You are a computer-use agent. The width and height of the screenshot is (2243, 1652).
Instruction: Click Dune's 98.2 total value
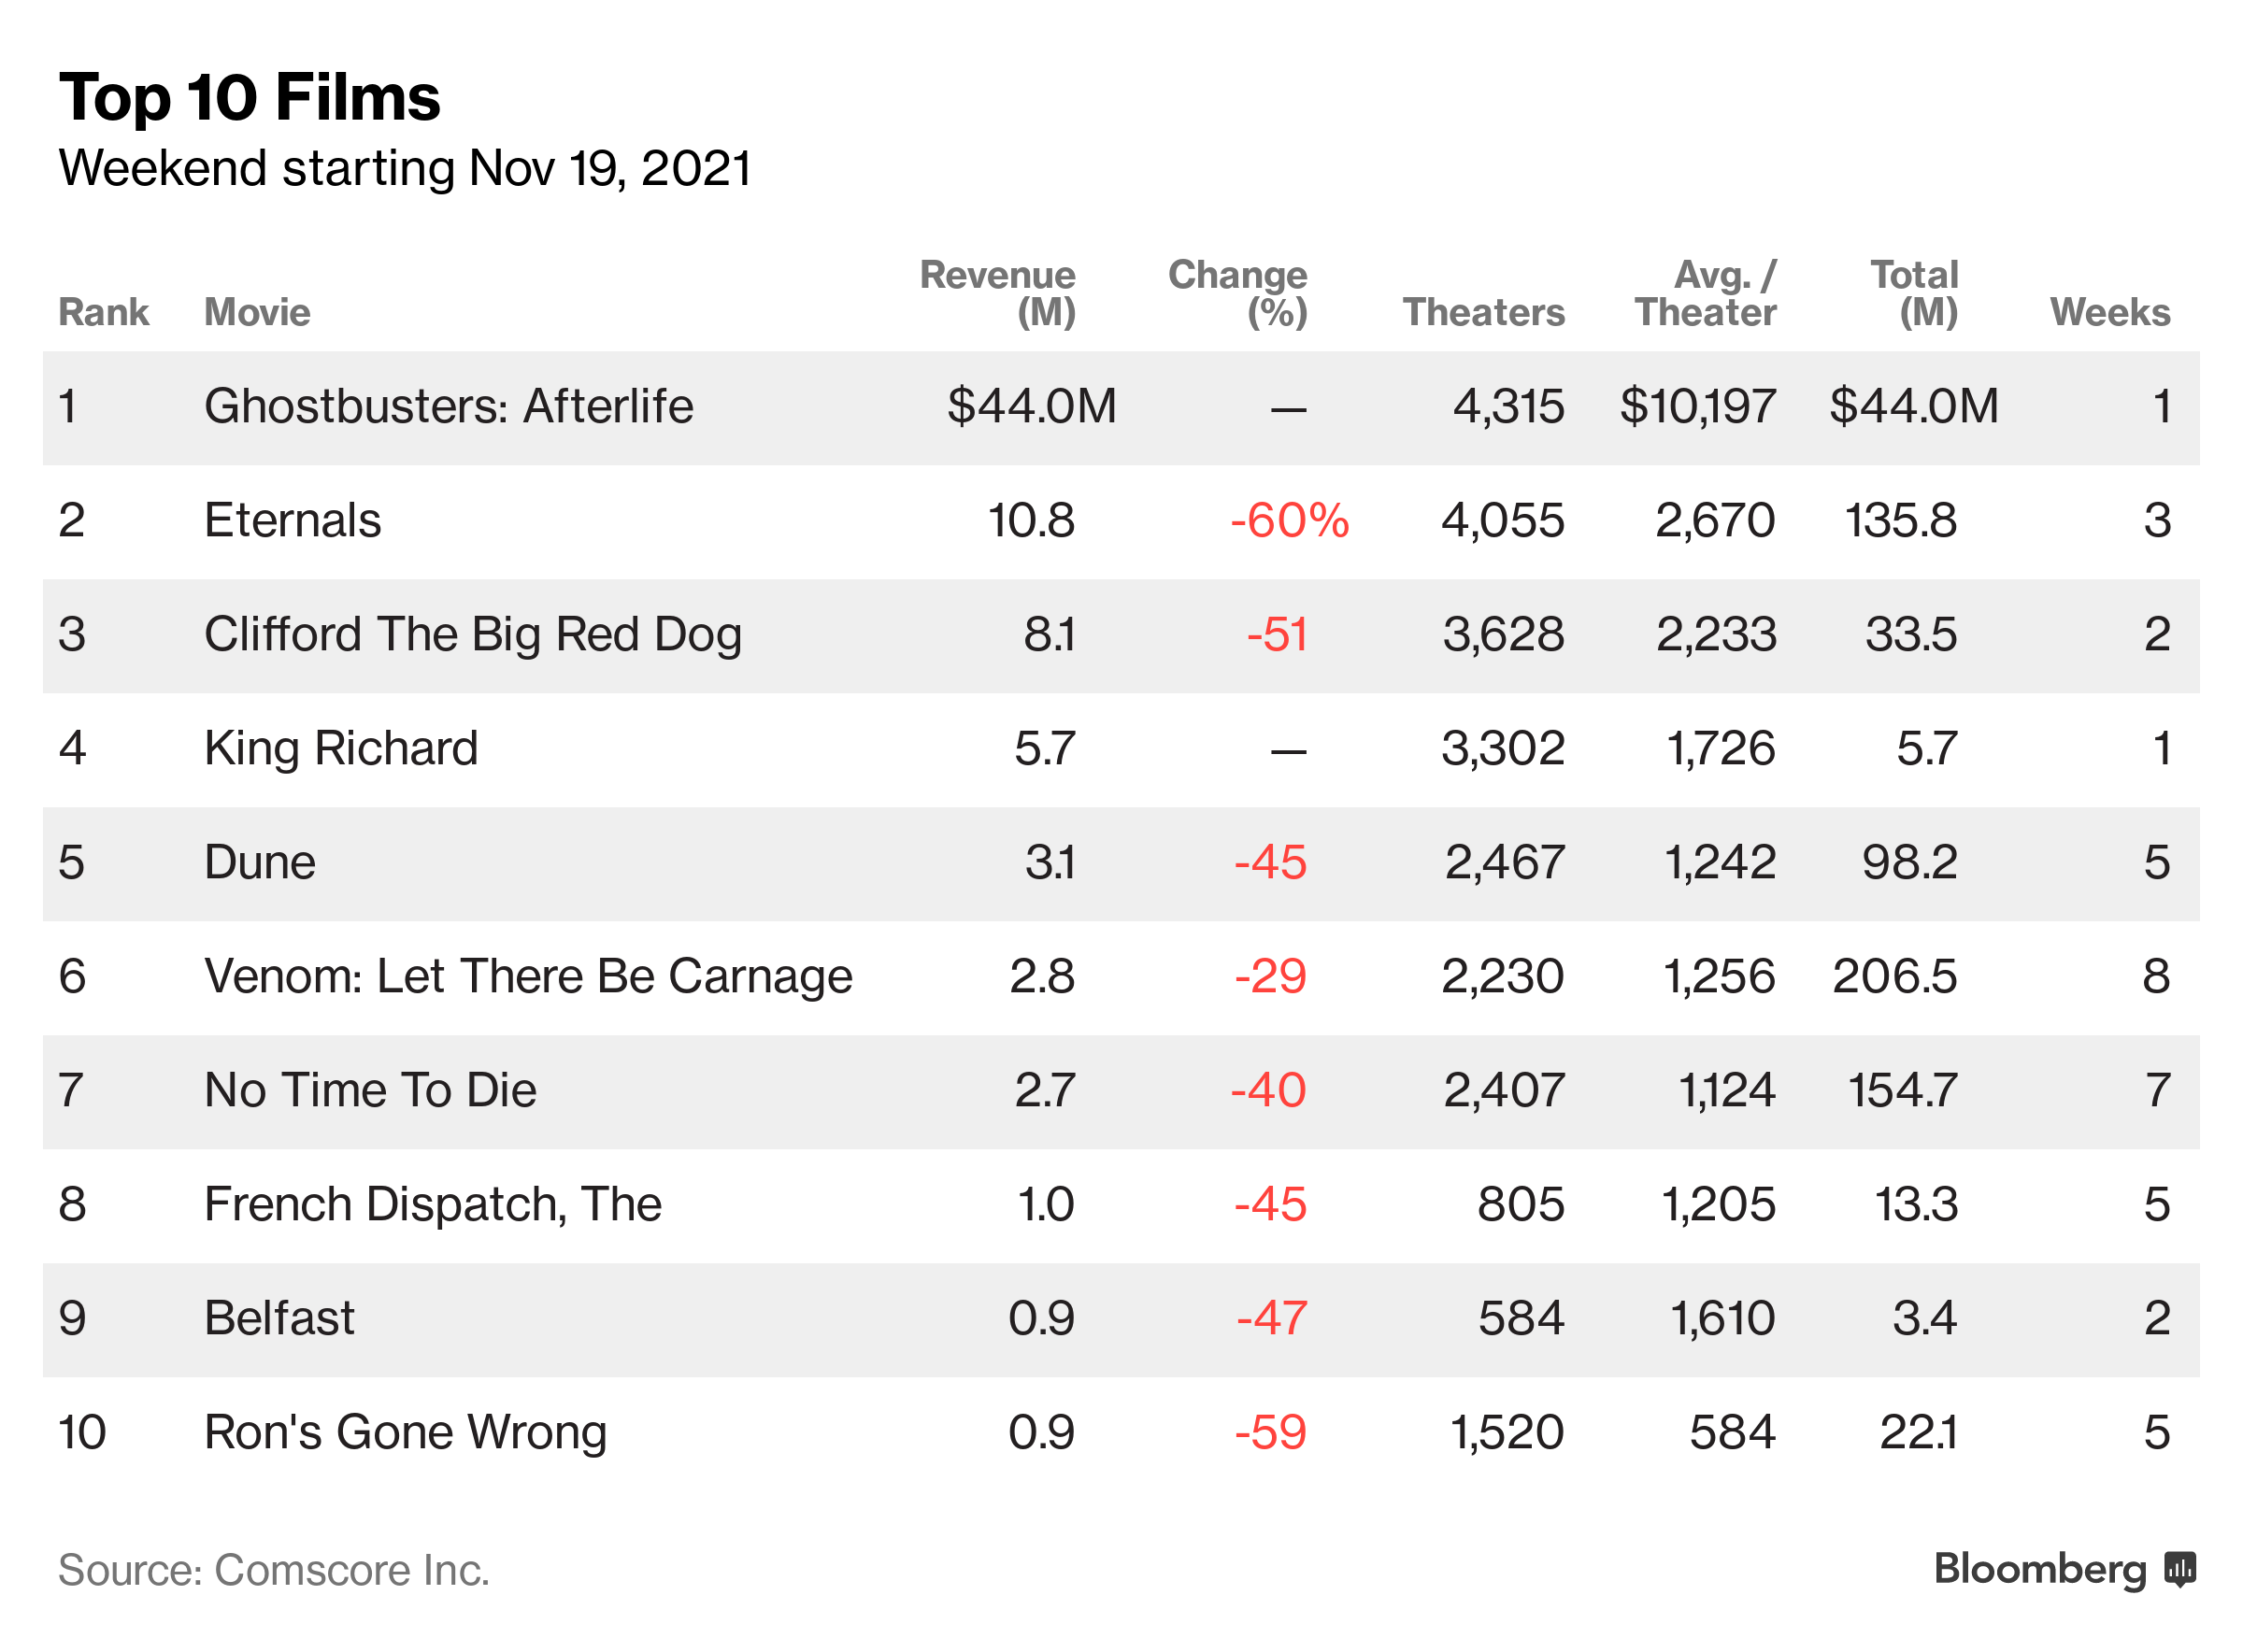pyautogui.click(x=1909, y=862)
